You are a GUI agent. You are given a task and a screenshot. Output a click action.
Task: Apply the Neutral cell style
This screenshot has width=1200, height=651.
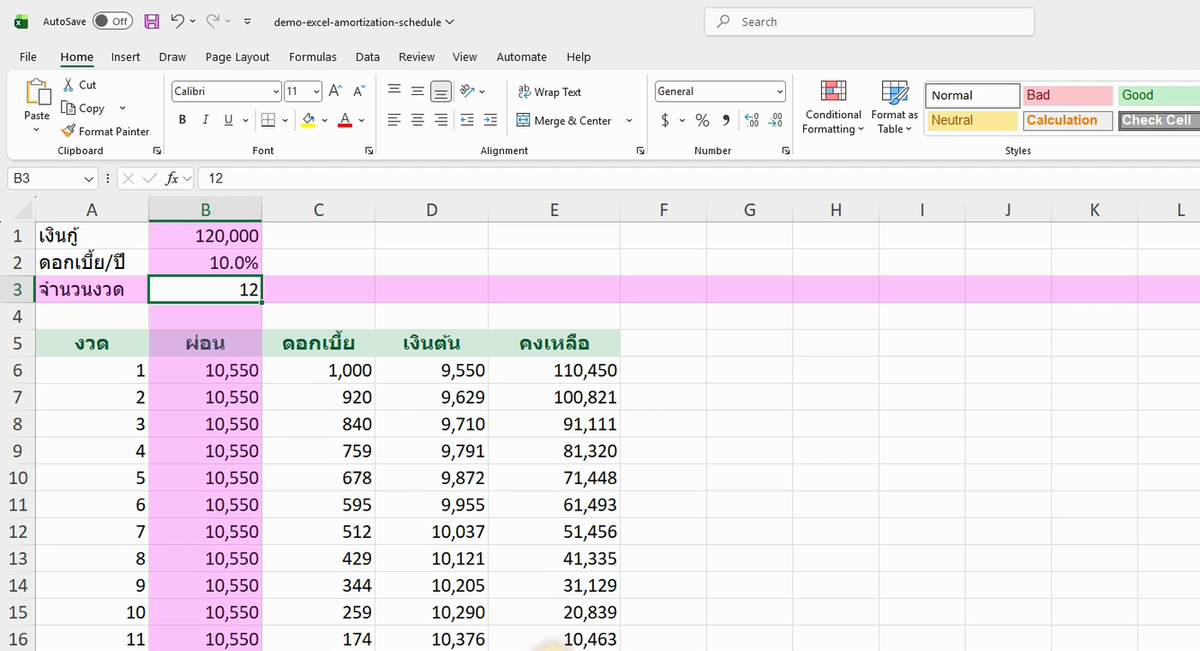[x=973, y=120]
